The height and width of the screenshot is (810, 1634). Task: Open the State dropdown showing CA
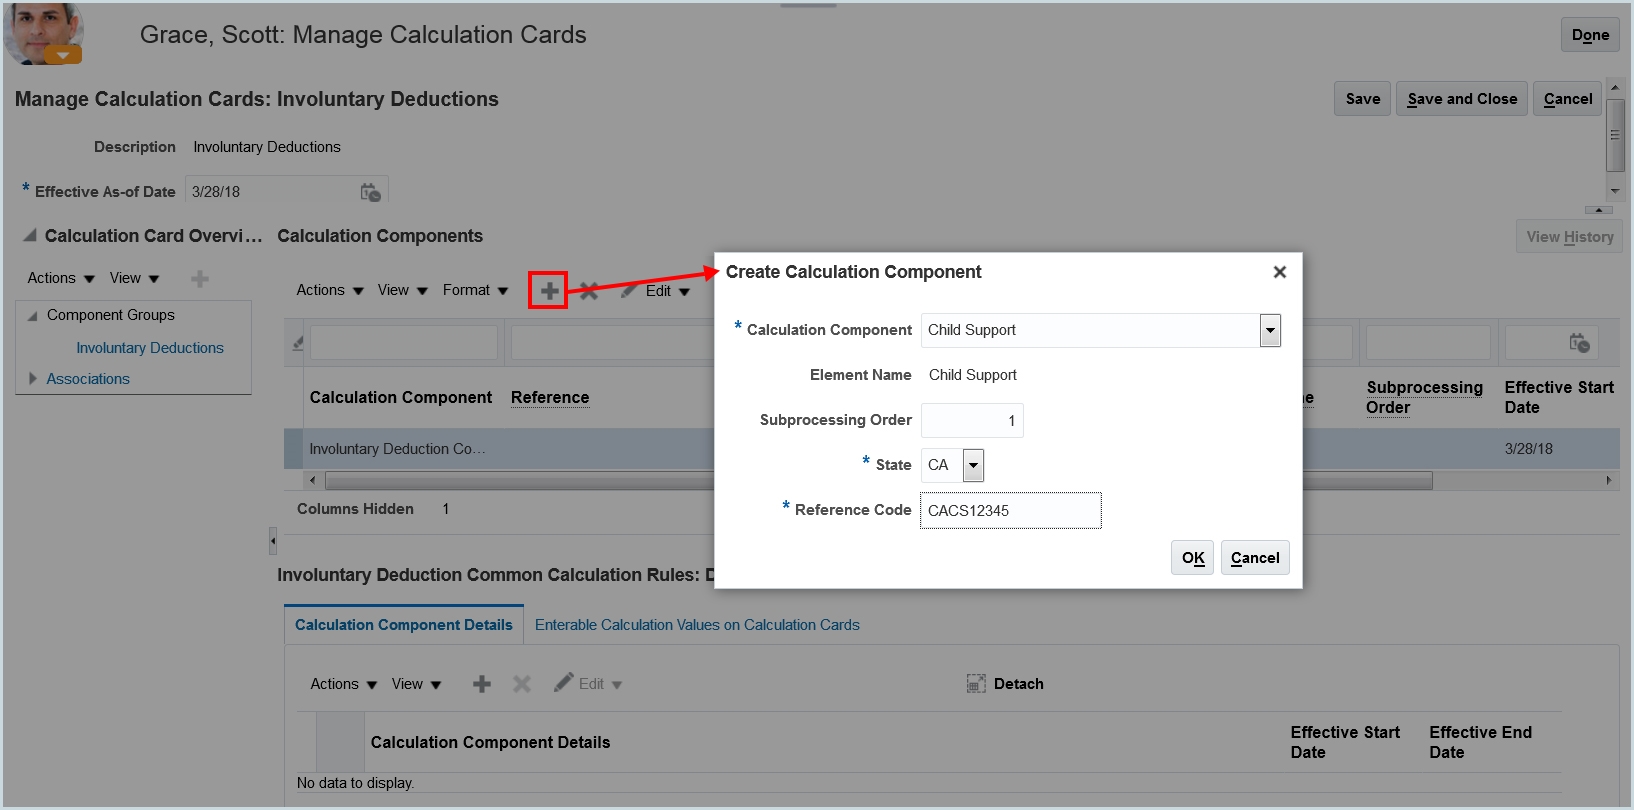point(973,465)
